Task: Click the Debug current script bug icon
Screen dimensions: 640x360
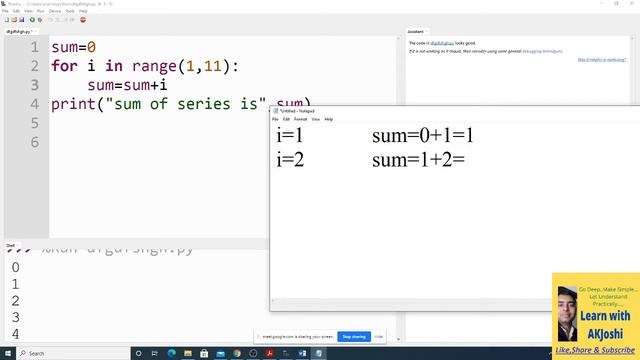Action: [x=40, y=20]
